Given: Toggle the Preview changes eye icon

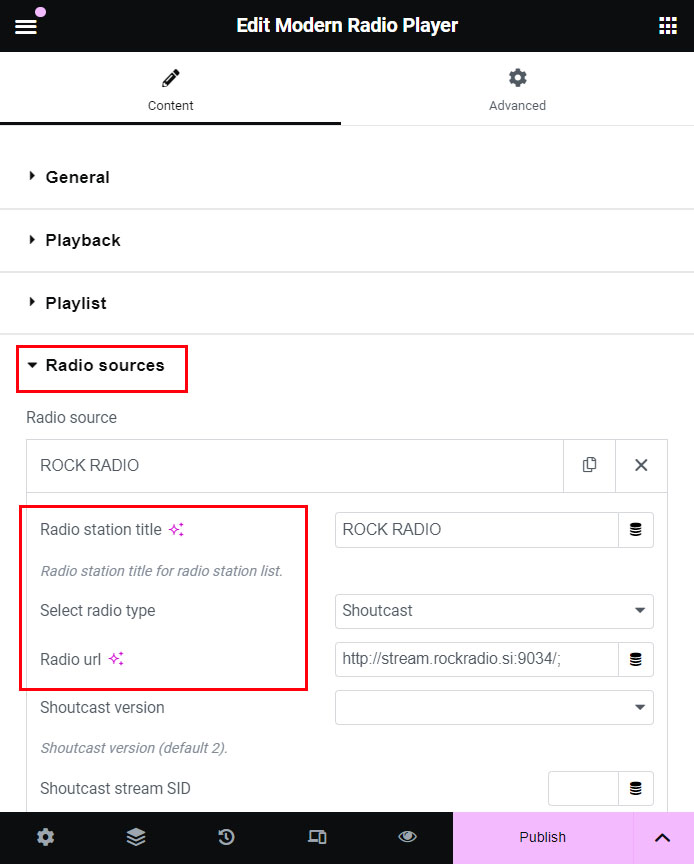Looking at the screenshot, I should click(407, 837).
